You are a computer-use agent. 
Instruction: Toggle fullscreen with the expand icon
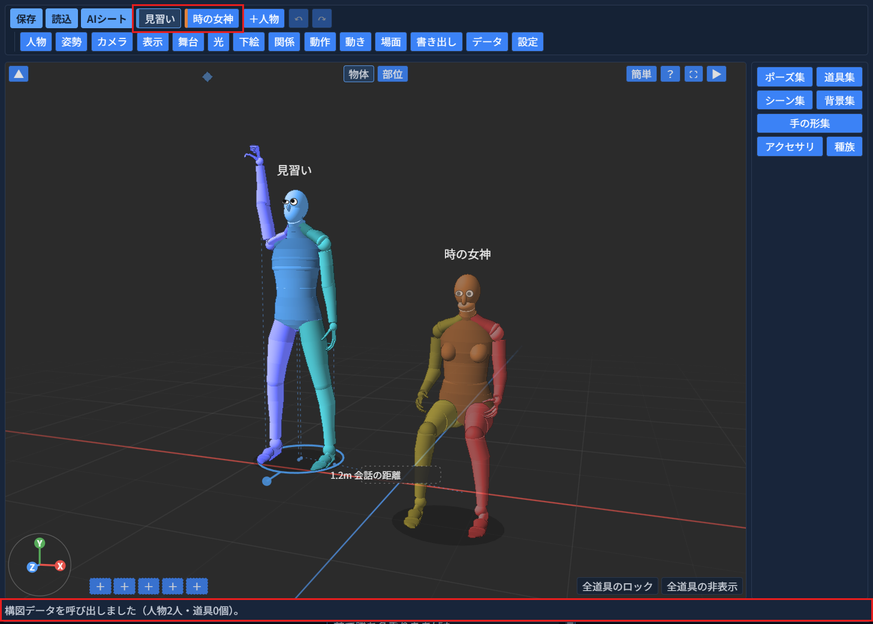693,74
